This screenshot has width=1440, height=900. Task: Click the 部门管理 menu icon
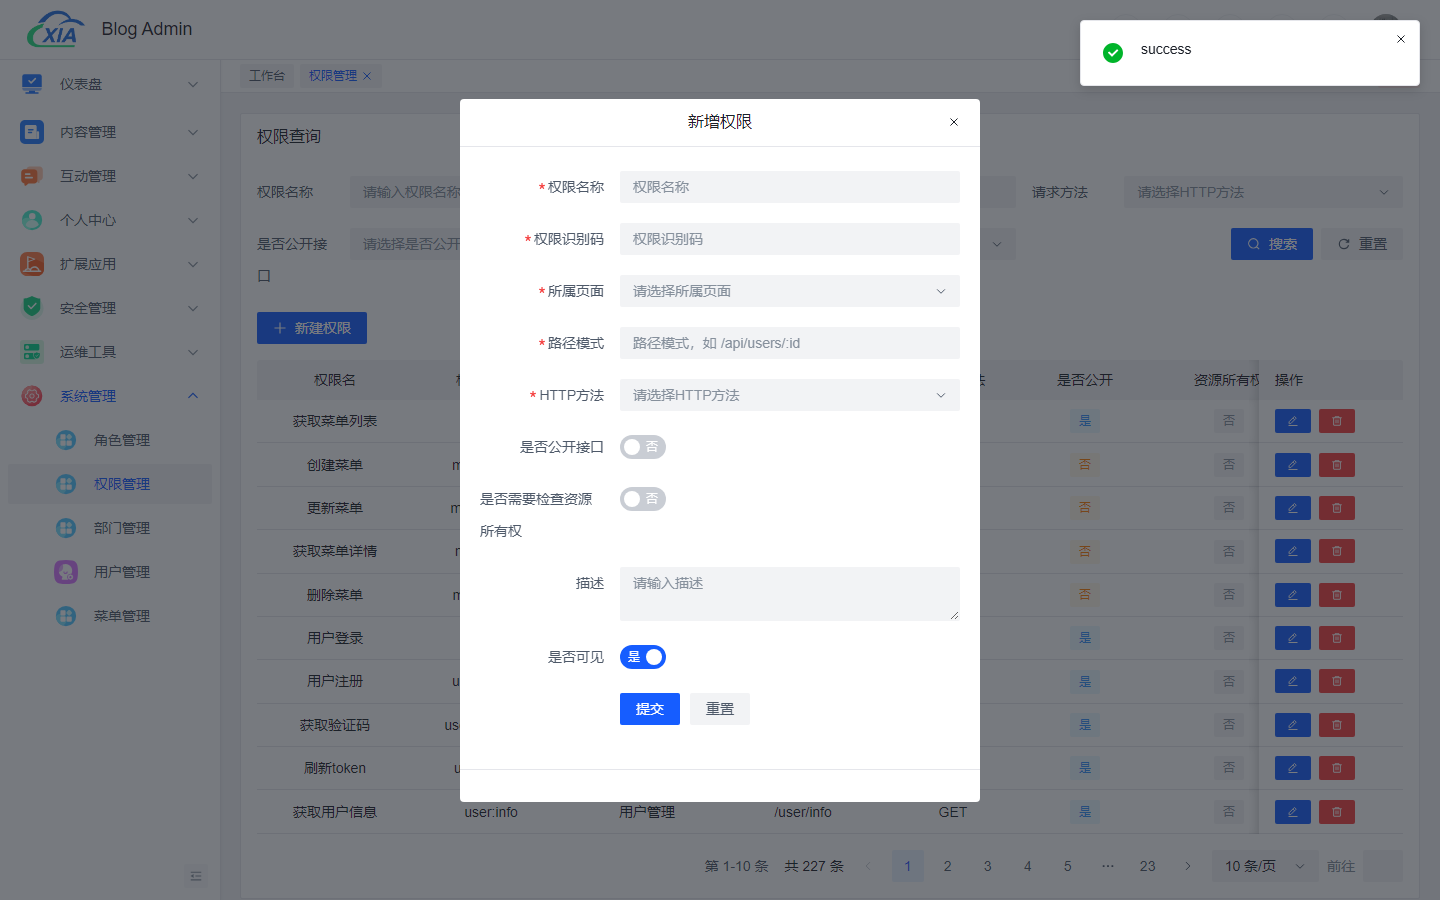pos(66,528)
